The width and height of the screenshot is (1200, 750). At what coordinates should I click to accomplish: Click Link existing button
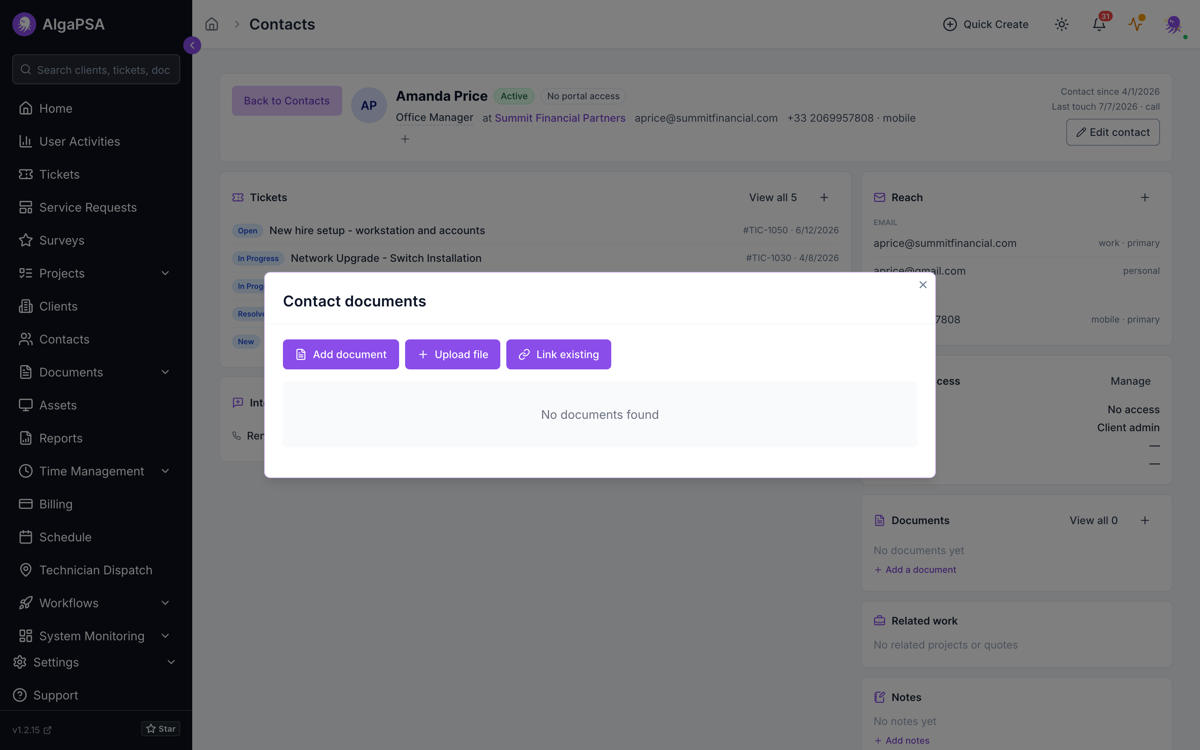[x=558, y=354]
